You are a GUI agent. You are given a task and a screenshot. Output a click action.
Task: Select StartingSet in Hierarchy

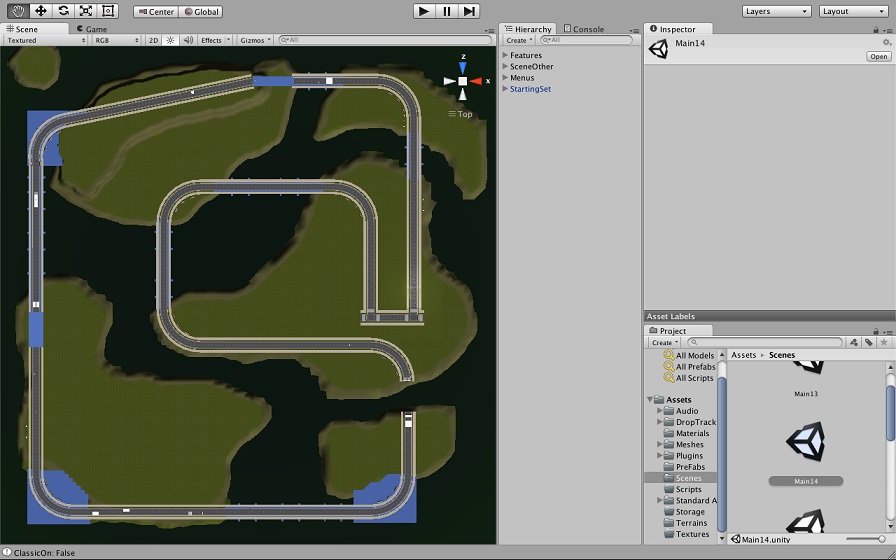(530, 89)
